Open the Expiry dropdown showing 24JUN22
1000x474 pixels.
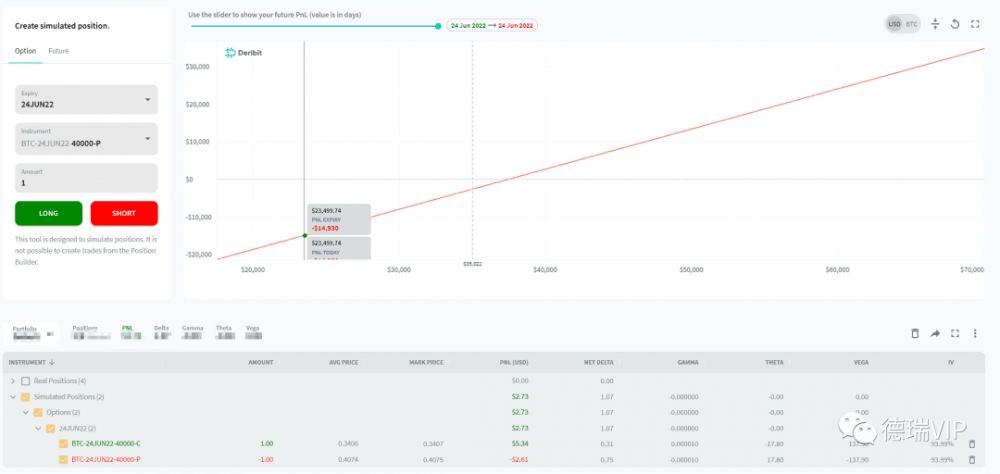coord(86,99)
